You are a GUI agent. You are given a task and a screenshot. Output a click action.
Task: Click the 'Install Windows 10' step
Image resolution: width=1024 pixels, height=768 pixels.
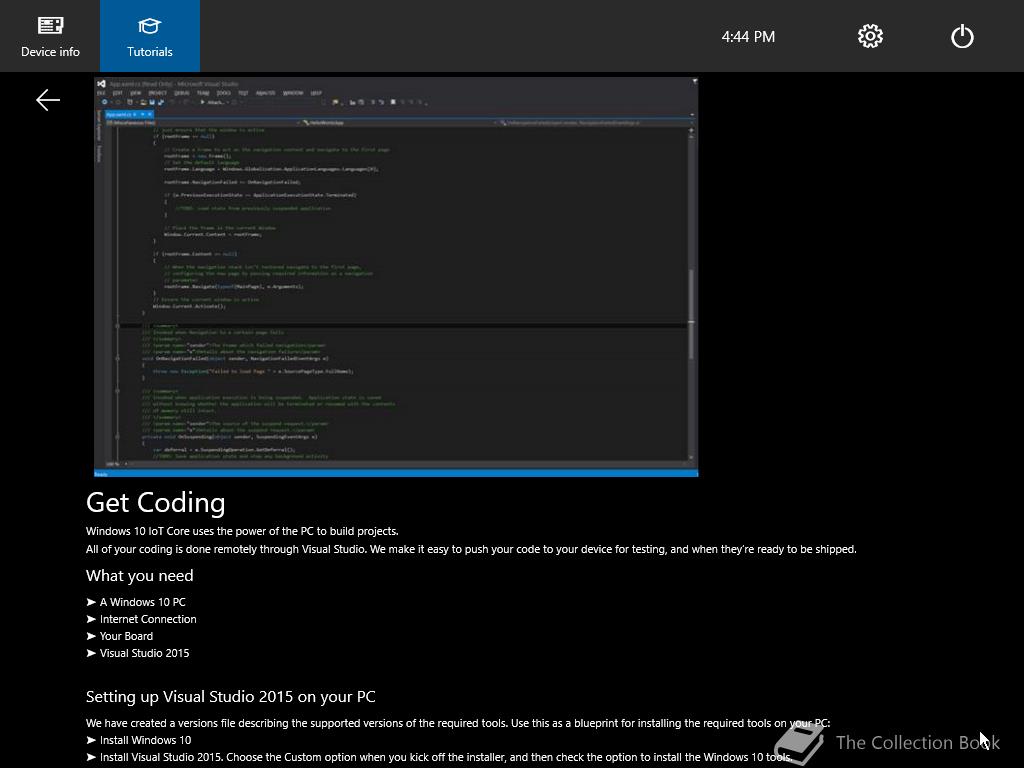(x=138, y=740)
